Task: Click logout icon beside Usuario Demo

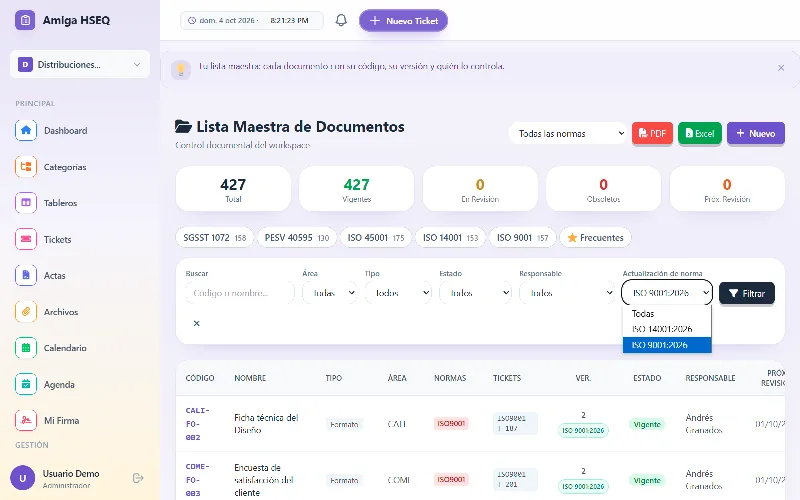Action: coord(138,478)
